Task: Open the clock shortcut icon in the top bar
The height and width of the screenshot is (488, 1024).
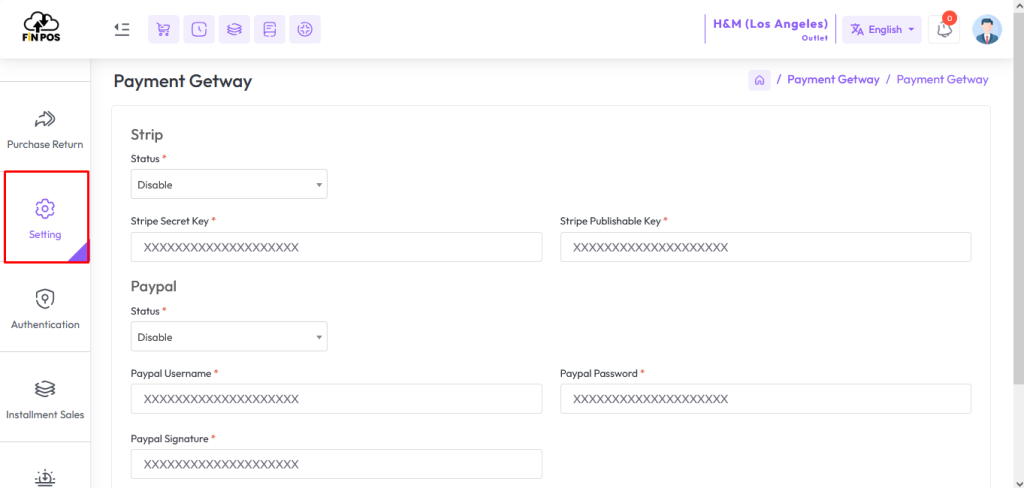Action: coord(199,29)
